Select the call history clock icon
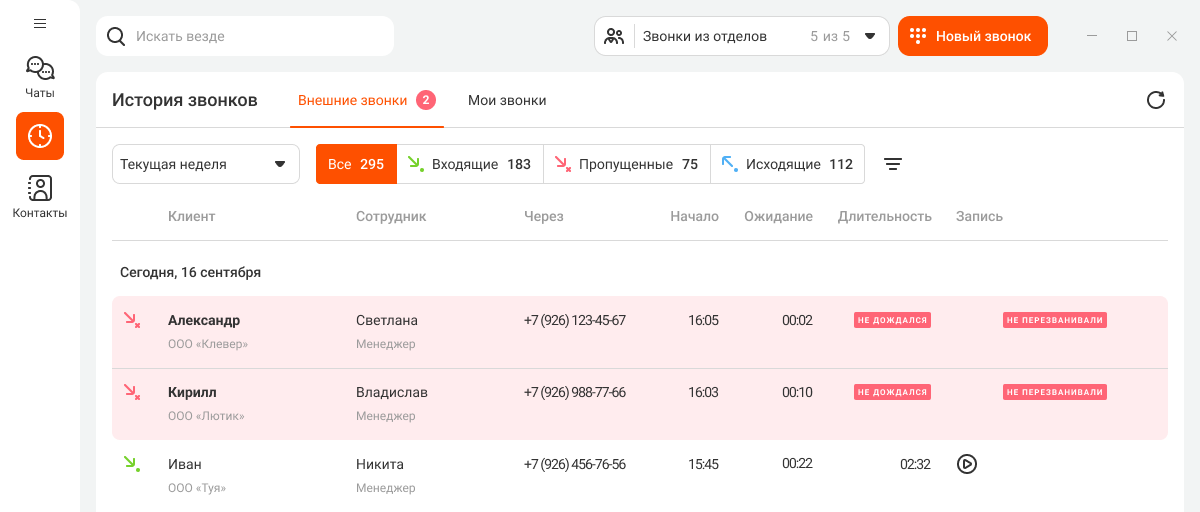Viewport: 1200px width, 512px height. (40, 136)
